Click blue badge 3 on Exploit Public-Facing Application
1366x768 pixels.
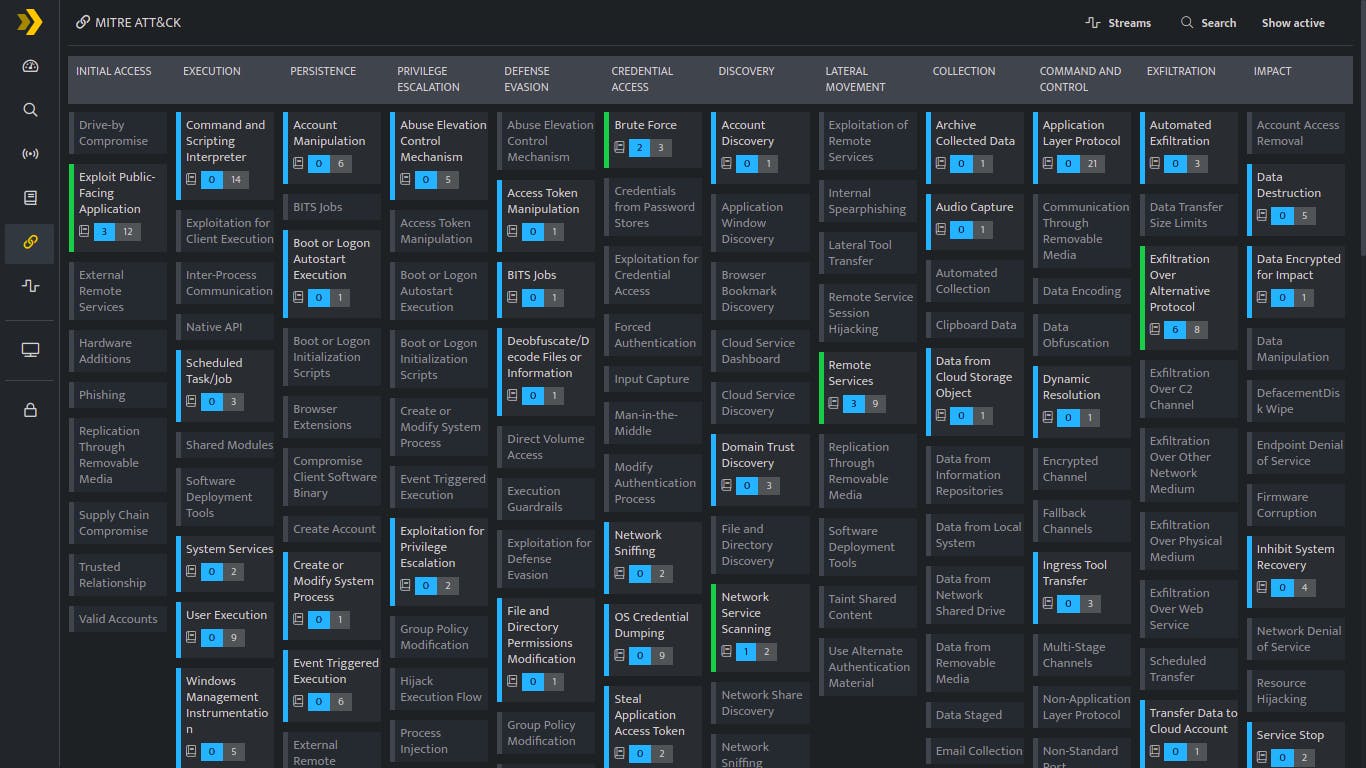click(x=106, y=232)
